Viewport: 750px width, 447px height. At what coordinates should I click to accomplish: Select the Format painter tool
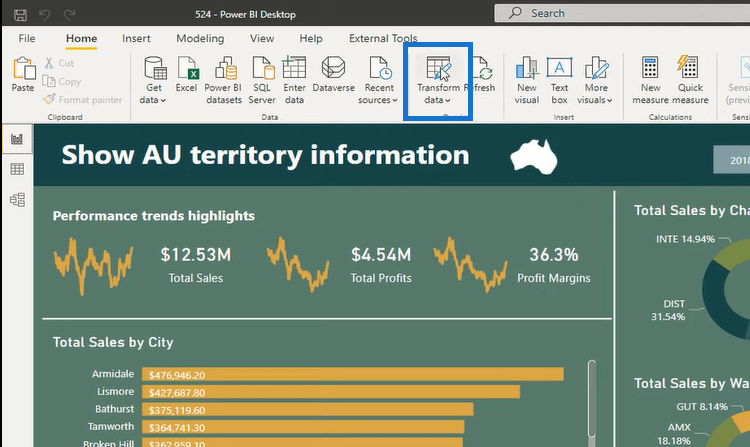(82, 99)
